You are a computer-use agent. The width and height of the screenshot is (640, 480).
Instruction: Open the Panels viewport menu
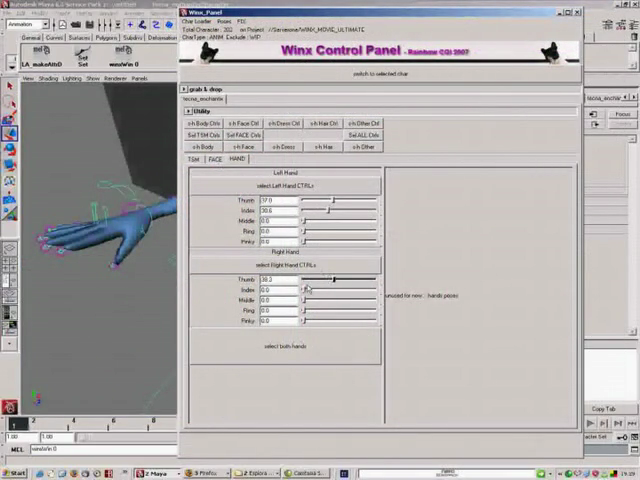[140, 78]
